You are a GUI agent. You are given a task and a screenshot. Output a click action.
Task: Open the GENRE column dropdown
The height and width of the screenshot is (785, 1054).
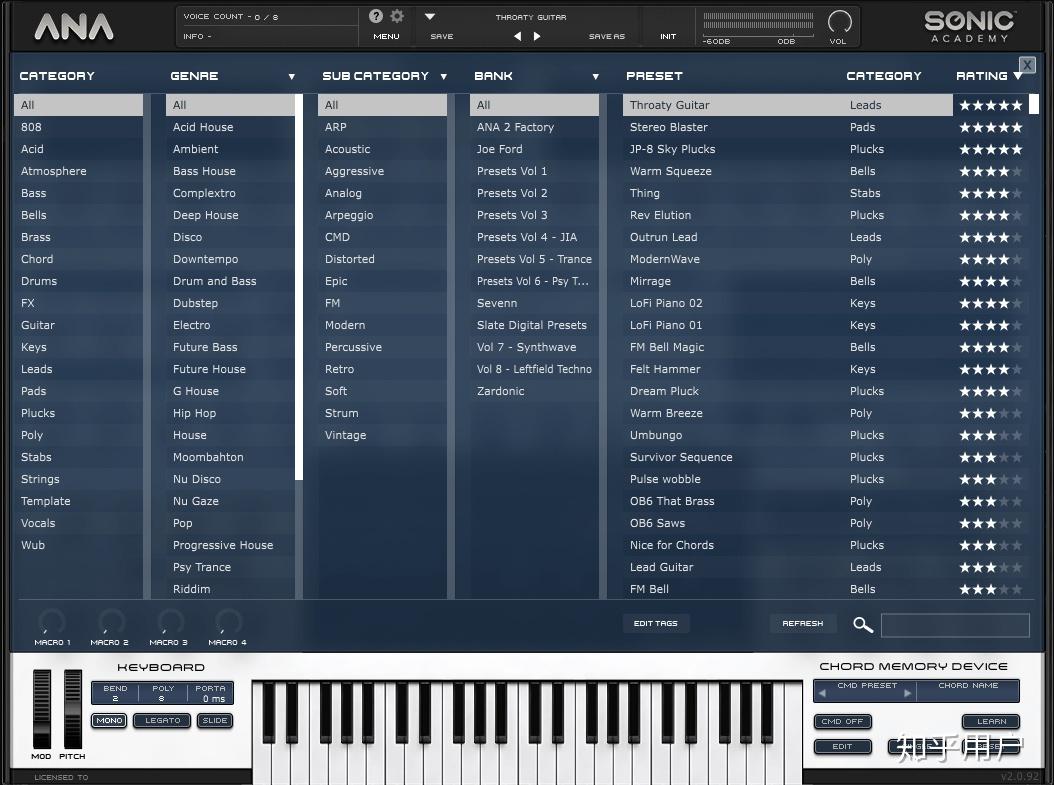click(x=292, y=75)
